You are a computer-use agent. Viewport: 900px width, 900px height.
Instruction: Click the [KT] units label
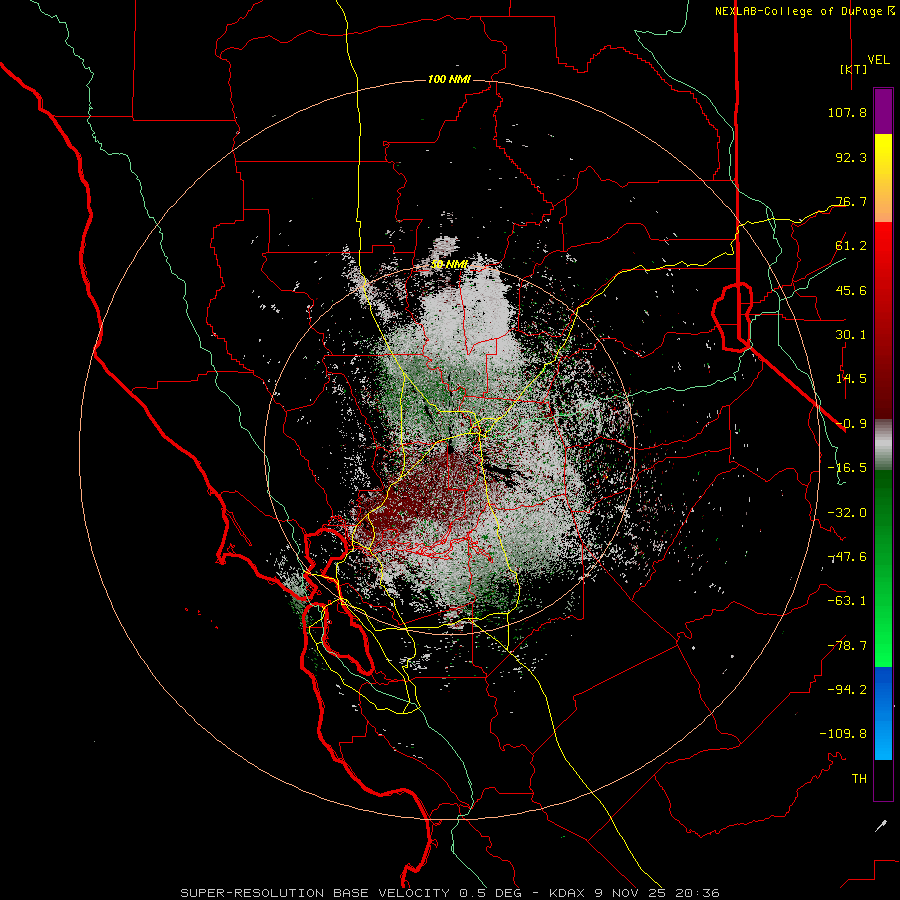(854, 69)
